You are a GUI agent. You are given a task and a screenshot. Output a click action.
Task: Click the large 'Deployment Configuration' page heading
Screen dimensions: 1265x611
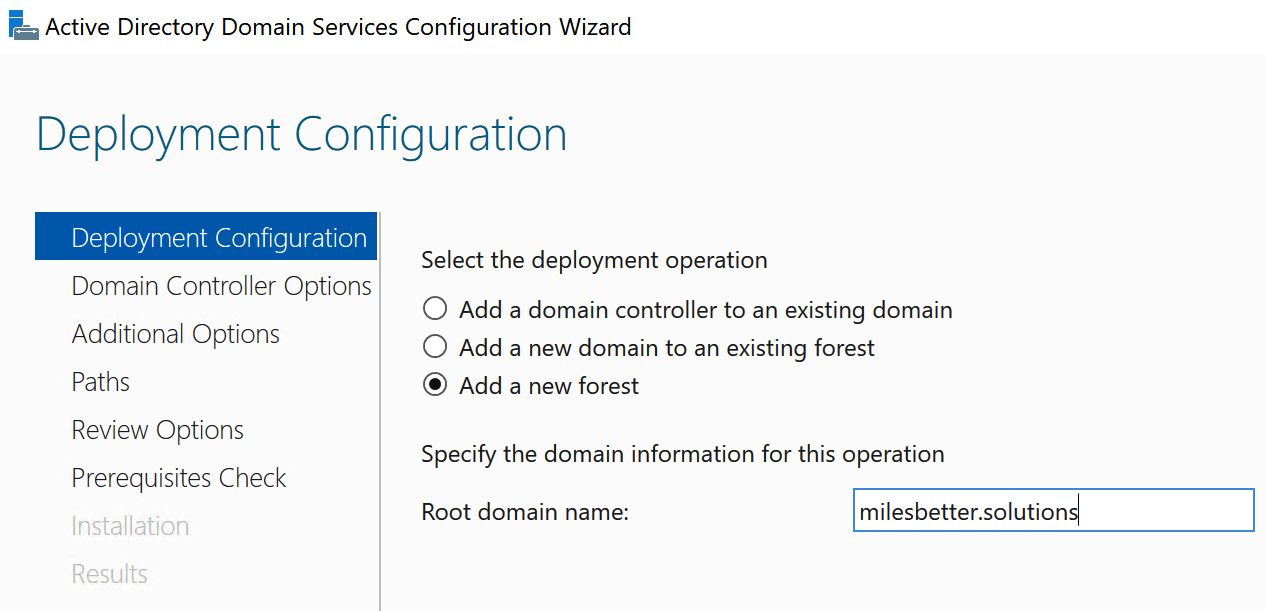tap(302, 135)
